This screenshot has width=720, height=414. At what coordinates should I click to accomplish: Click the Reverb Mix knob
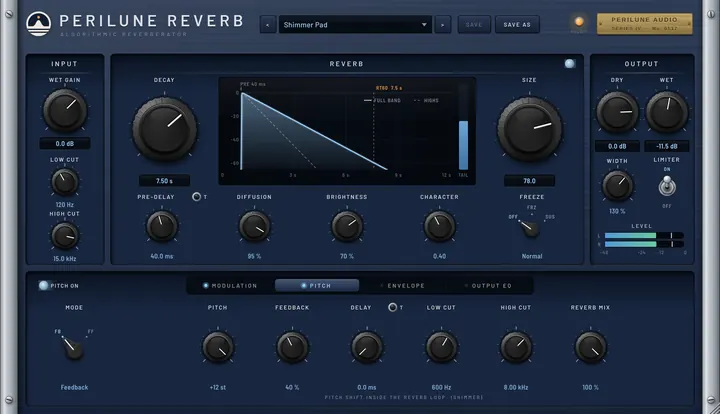[591, 347]
